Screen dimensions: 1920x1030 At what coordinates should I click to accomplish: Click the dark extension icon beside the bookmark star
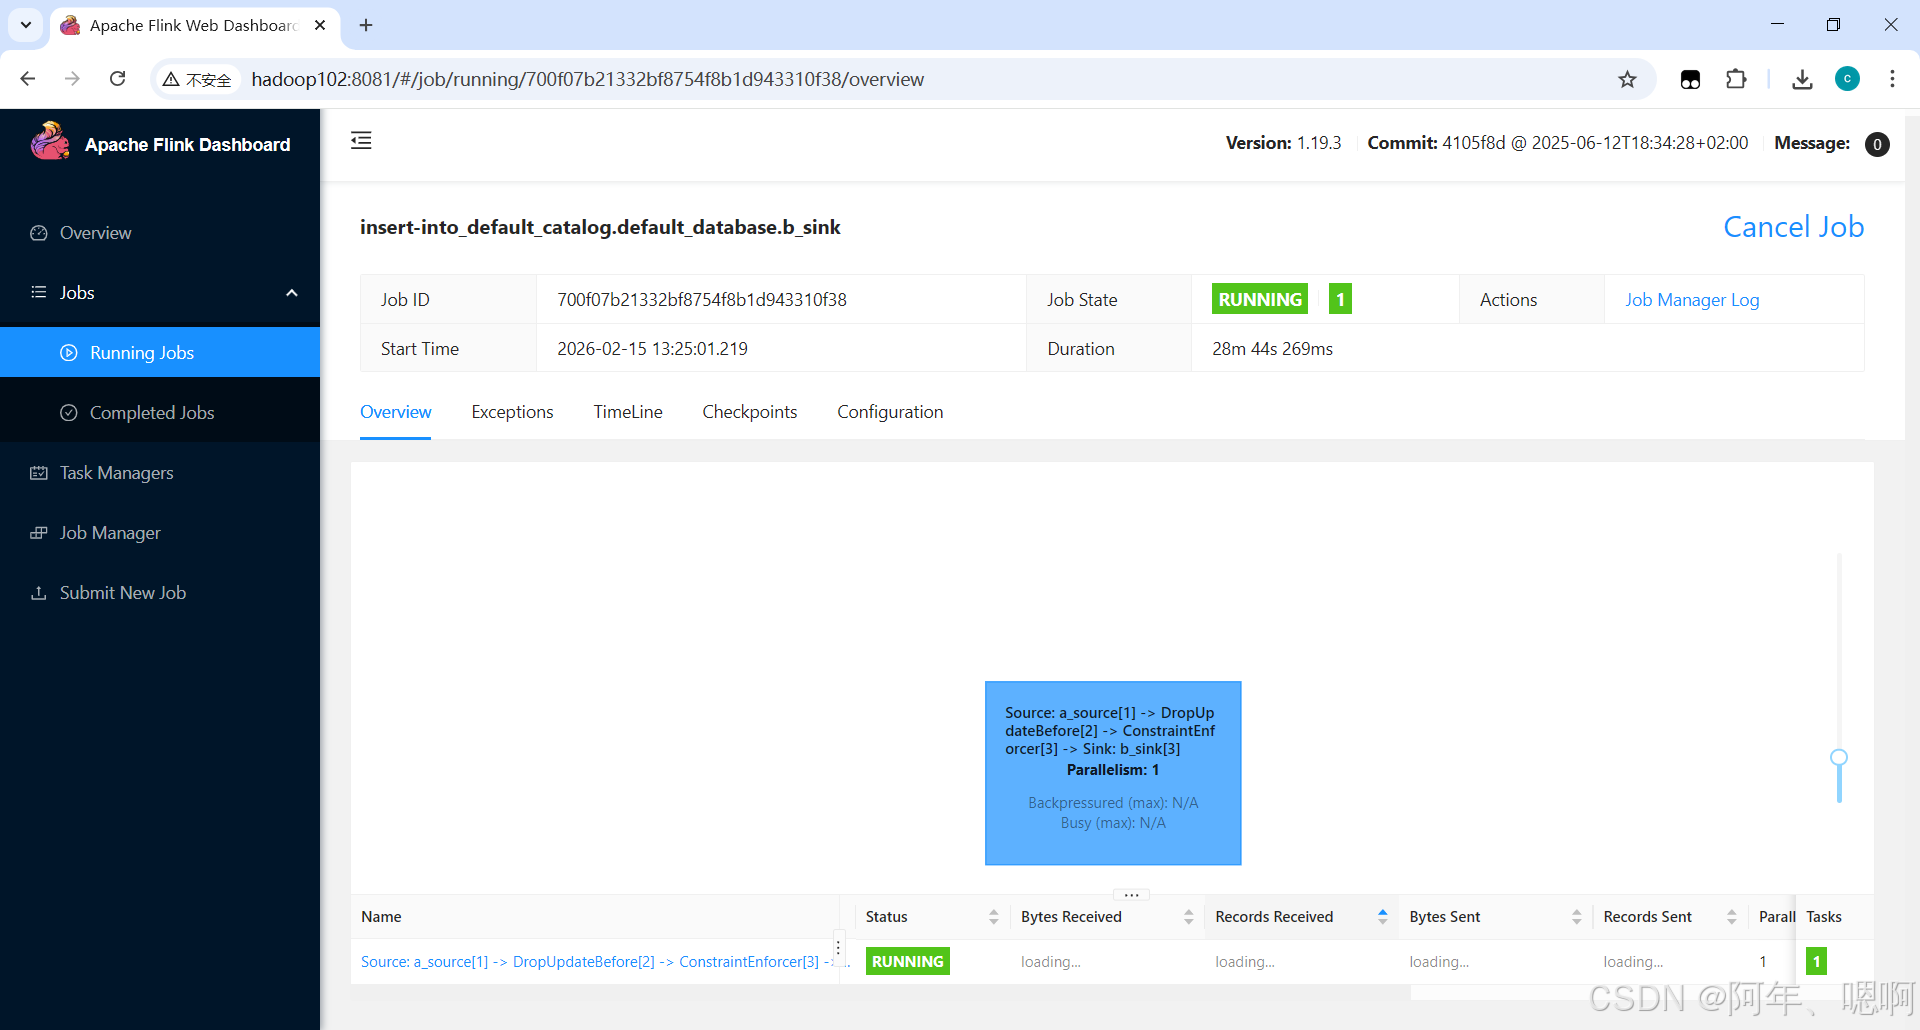point(1690,79)
